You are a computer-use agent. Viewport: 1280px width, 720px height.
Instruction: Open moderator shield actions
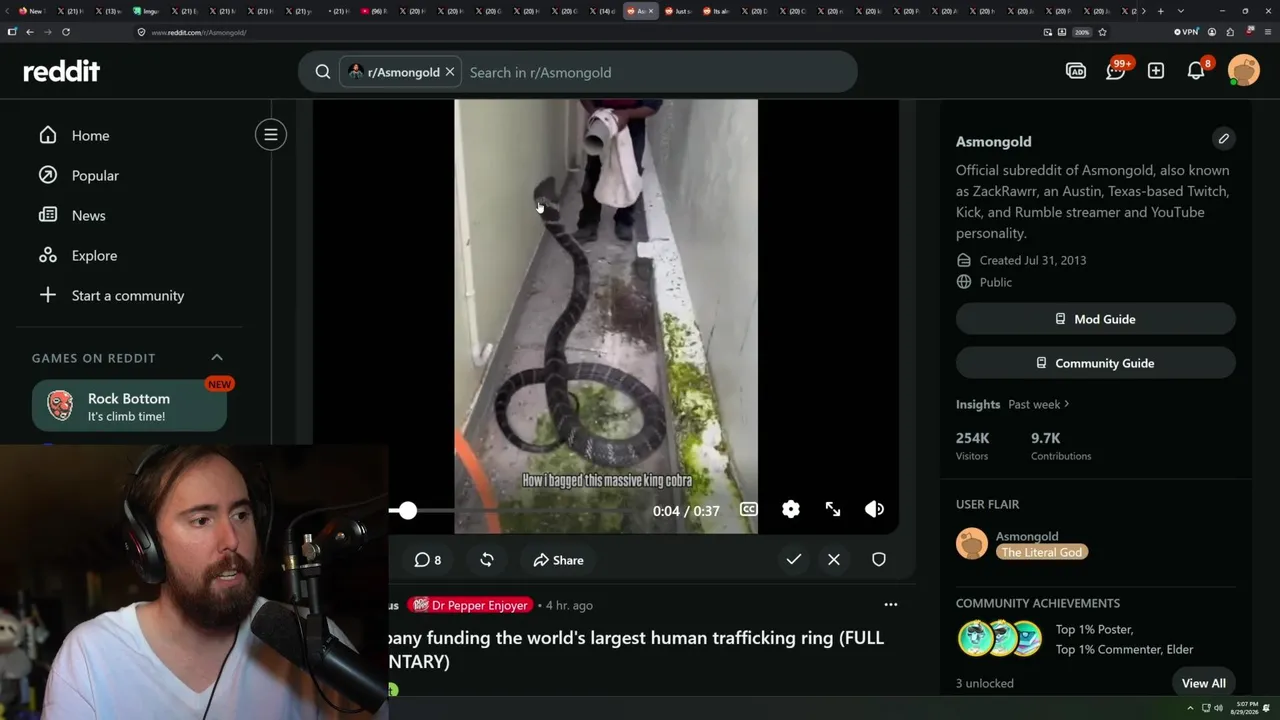(879, 560)
